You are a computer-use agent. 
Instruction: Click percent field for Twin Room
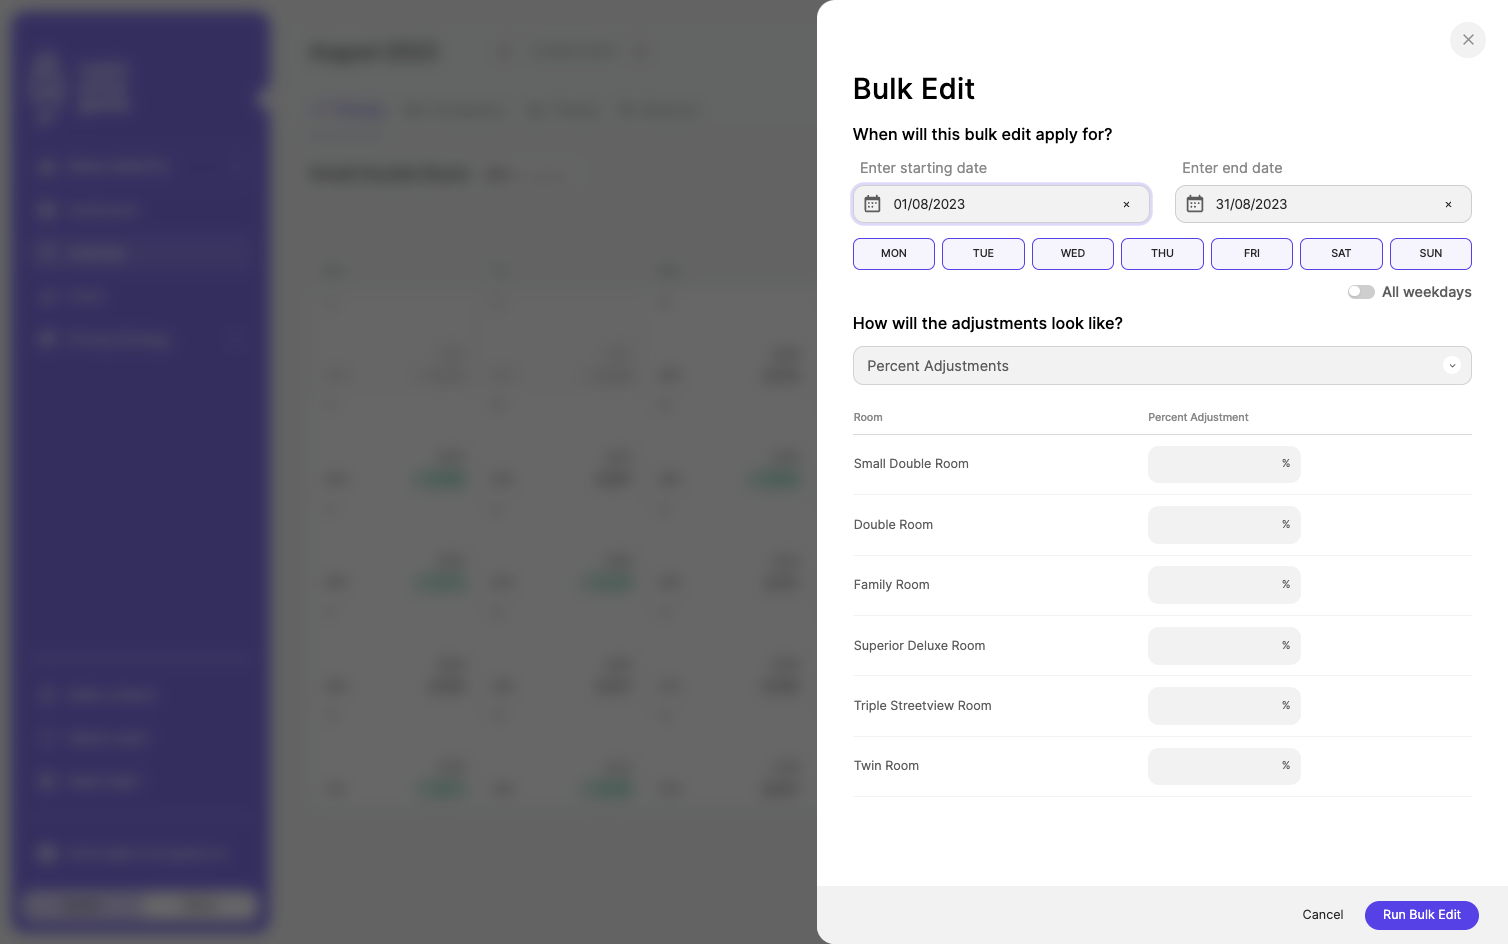(1224, 766)
